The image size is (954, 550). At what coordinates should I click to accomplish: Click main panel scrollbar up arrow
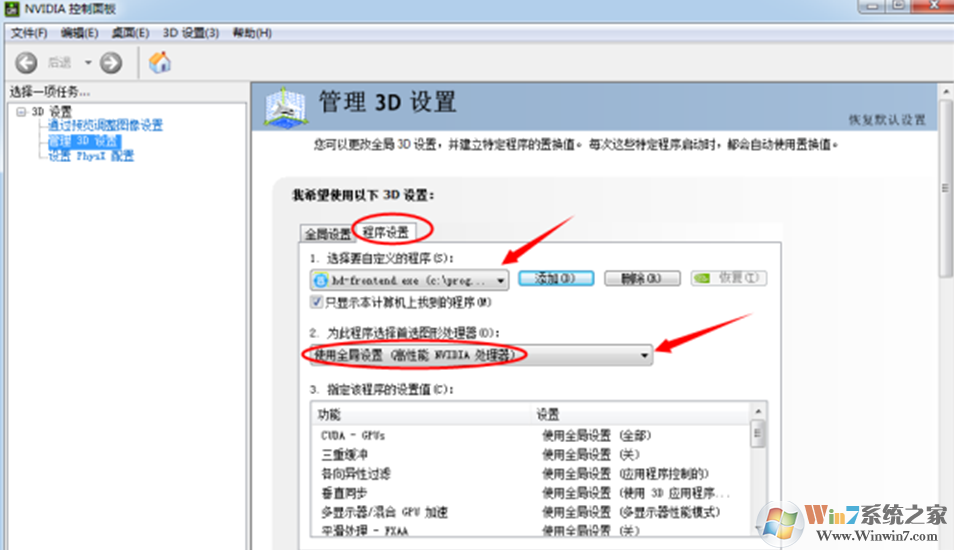pos(945,91)
